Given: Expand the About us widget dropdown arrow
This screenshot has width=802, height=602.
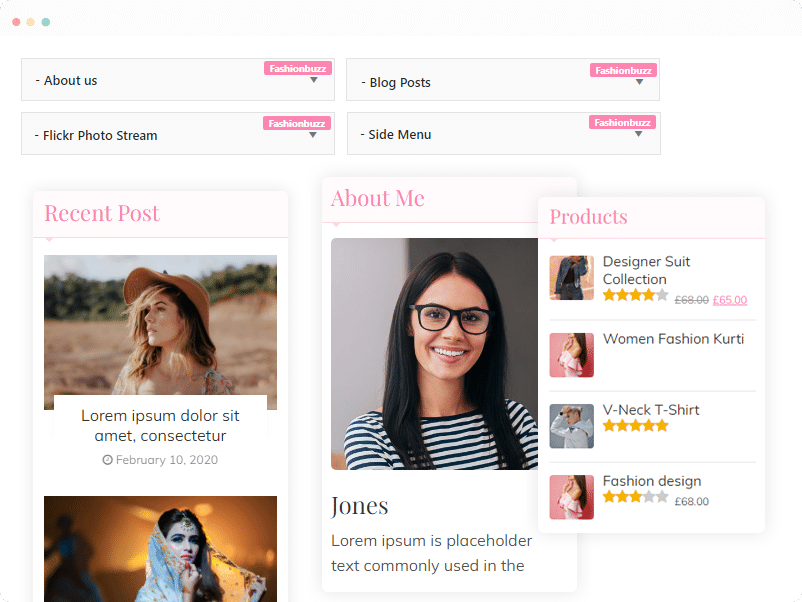Looking at the screenshot, I should coord(314,80).
